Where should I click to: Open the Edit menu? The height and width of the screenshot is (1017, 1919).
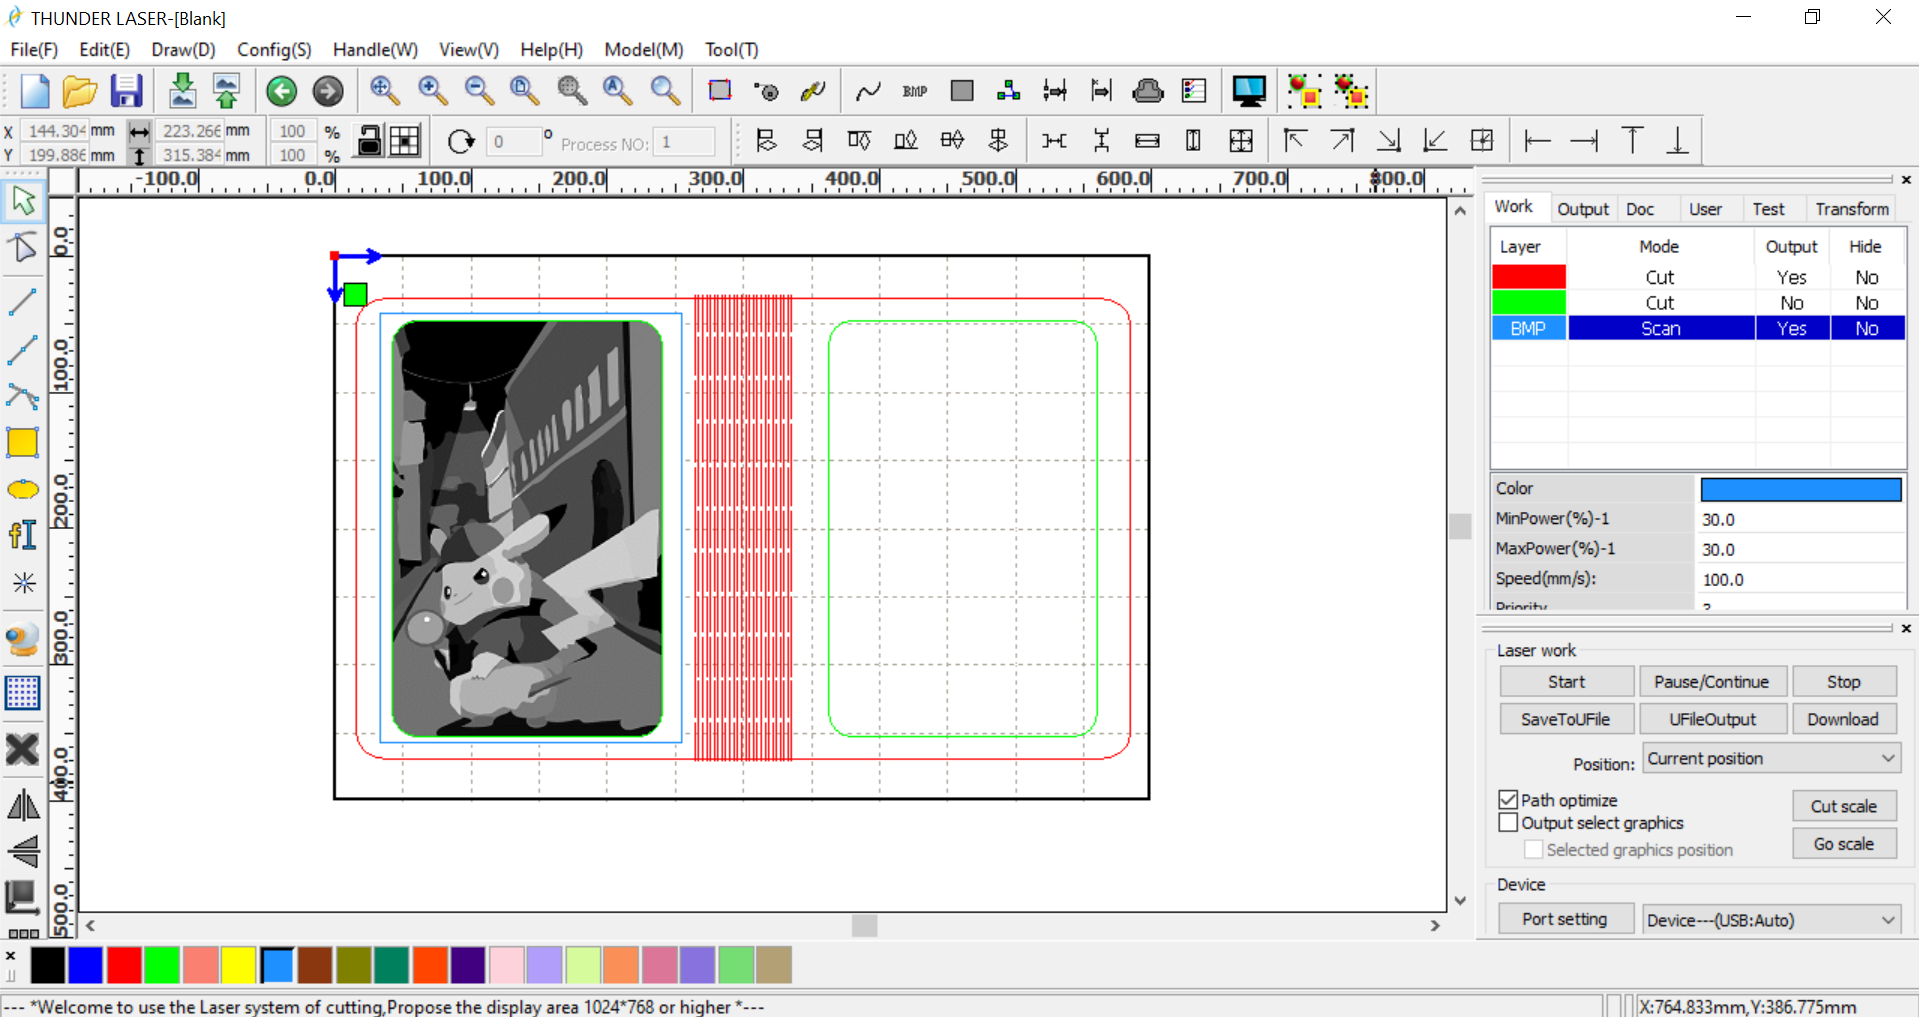(x=104, y=49)
